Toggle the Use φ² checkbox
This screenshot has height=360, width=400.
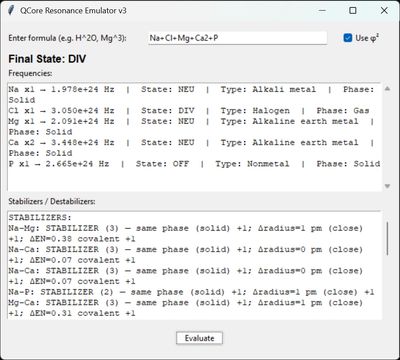click(x=348, y=38)
